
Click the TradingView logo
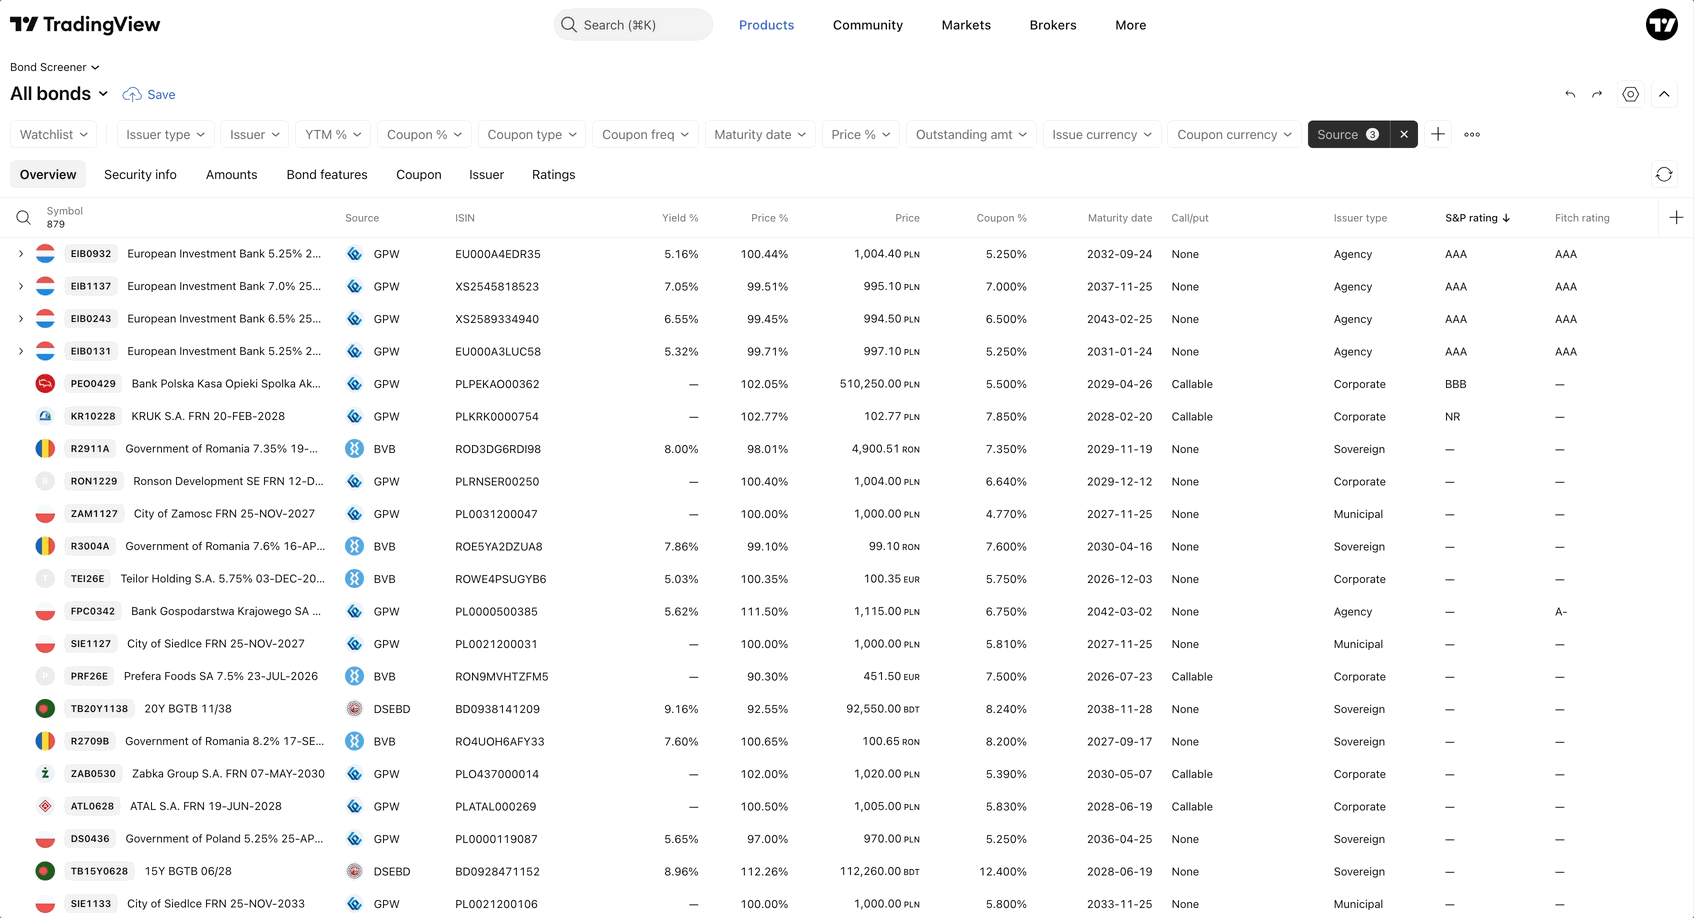coord(85,25)
